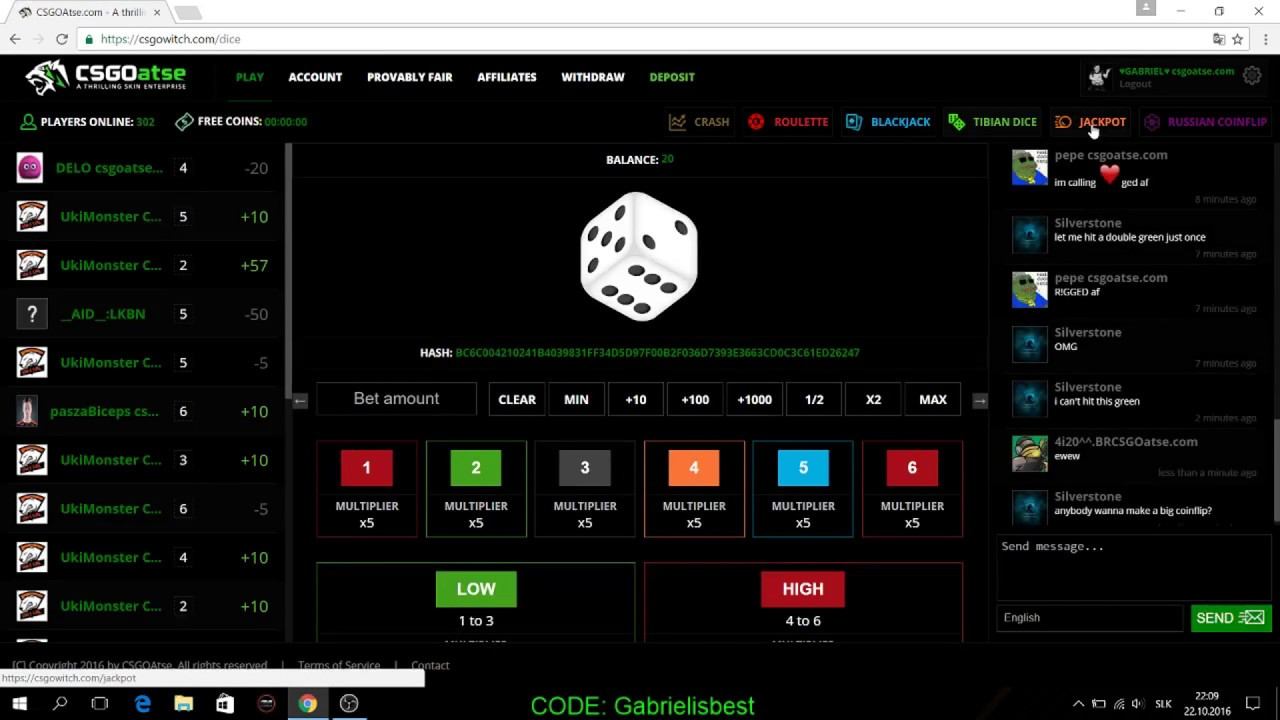The width and height of the screenshot is (1280, 720).
Task: Click the players online person icon
Action: tap(29, 122)
